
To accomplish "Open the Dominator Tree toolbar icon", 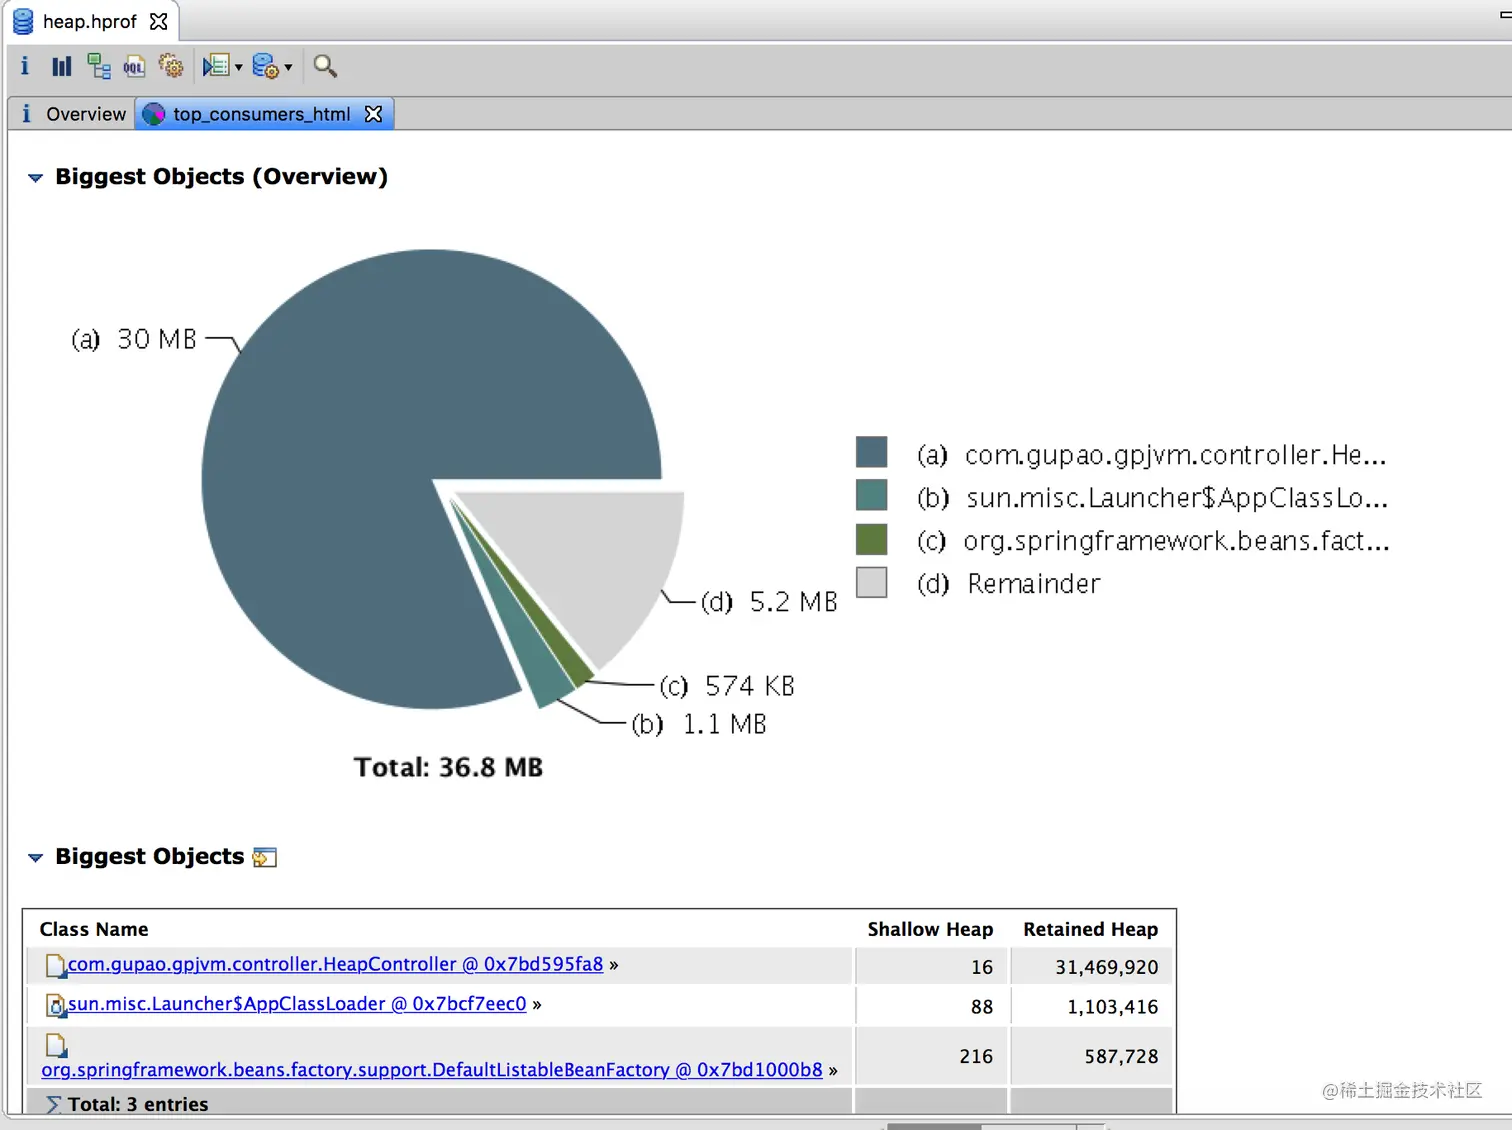I will pos(98,66).
